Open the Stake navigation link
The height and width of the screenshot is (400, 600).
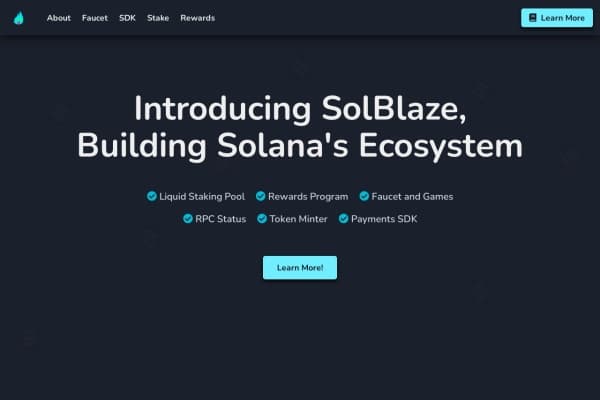coord(158,18)
